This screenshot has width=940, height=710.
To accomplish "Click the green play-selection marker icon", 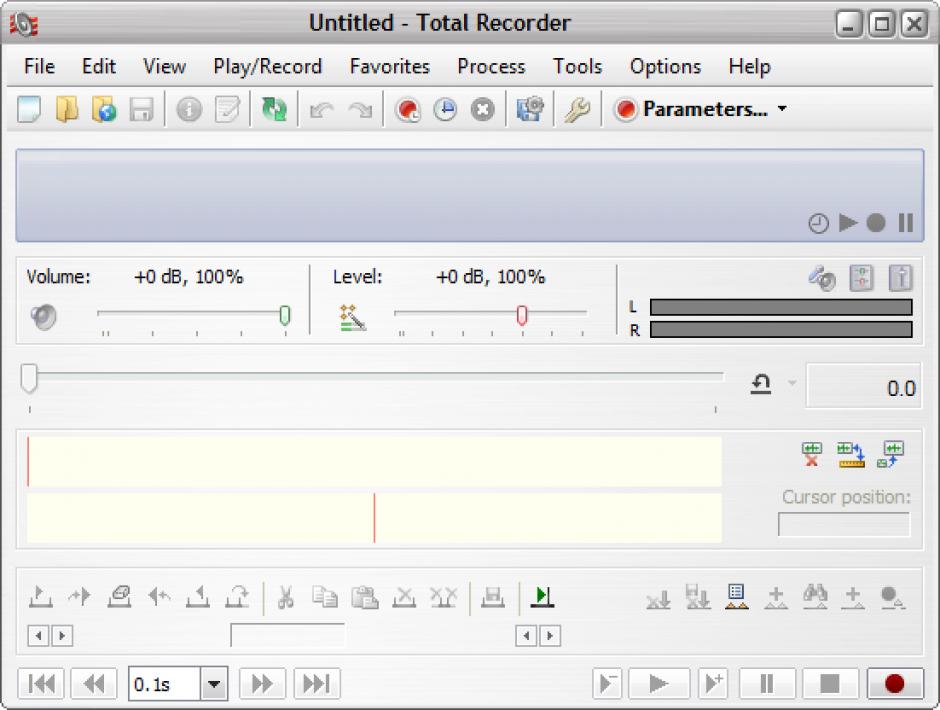I will [x=542, y=597].
